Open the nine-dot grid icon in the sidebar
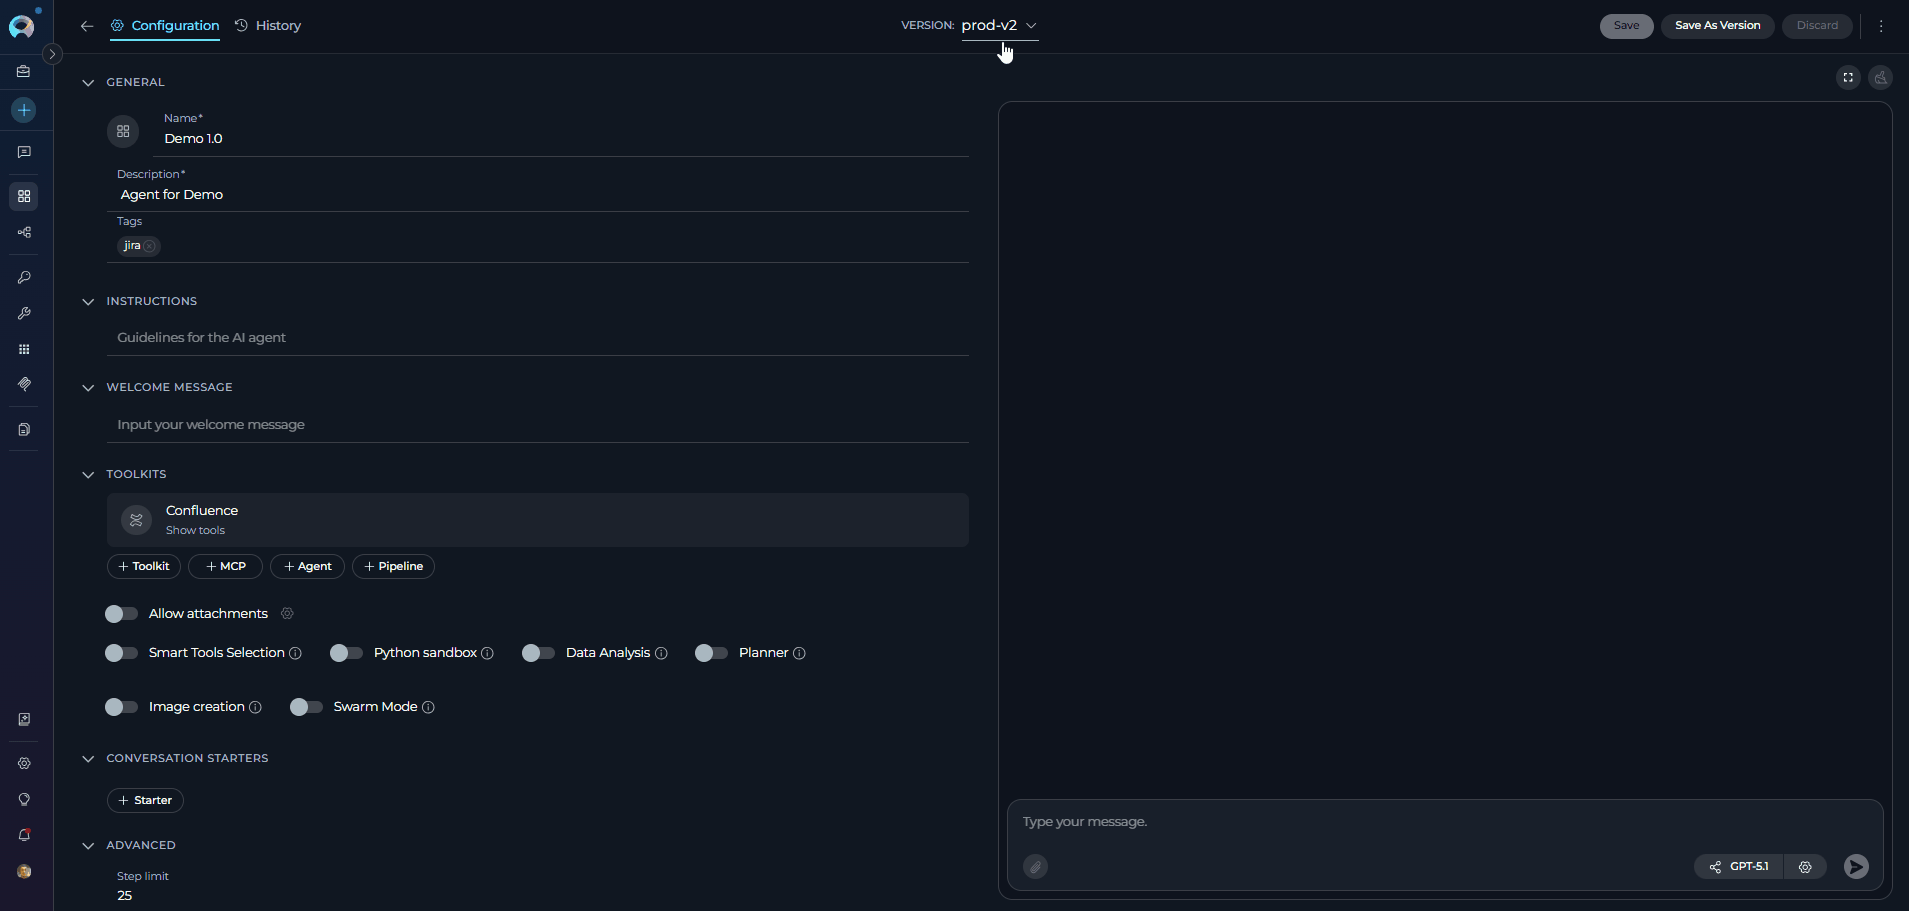1909x911 pixels. (x=24, y=349)
